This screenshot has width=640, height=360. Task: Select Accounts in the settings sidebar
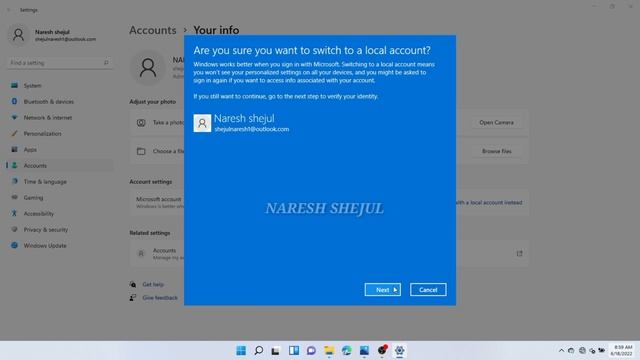(60, 166)
